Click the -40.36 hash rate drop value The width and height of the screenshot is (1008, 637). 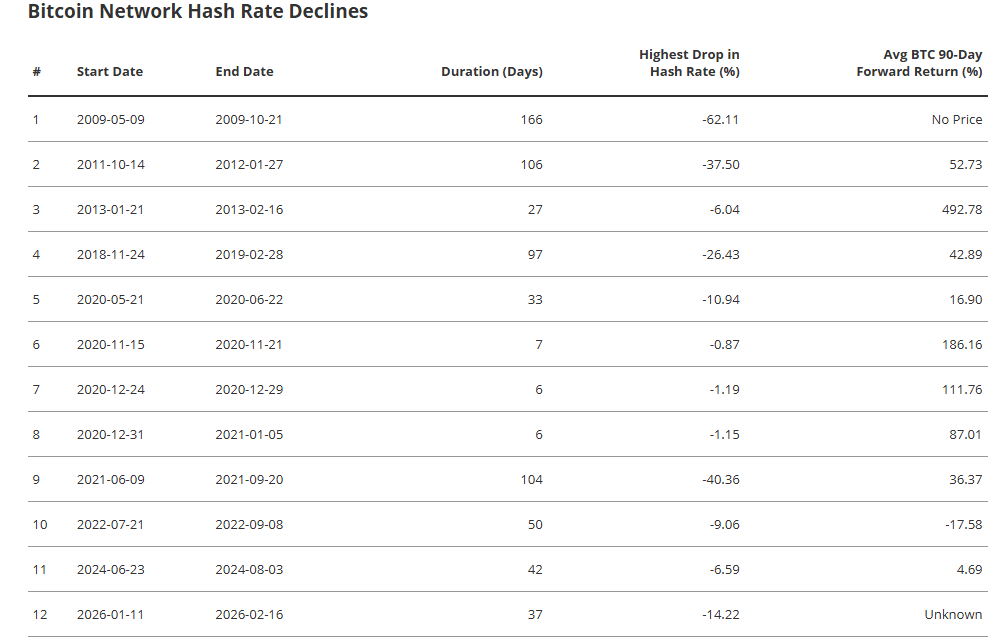[x=720, y=480]
